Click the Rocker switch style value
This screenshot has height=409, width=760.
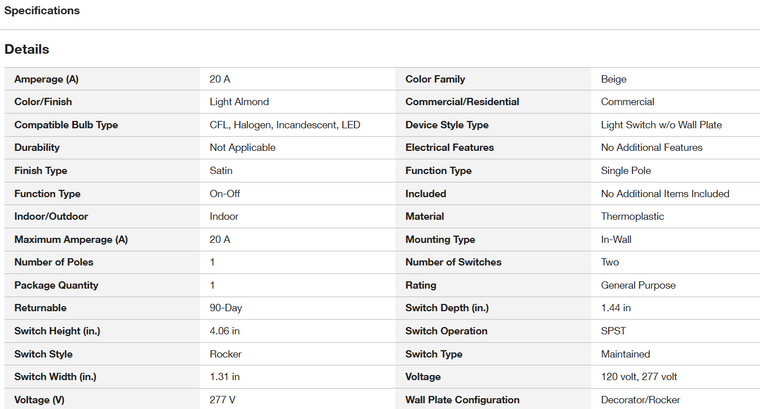pos(225,354)
